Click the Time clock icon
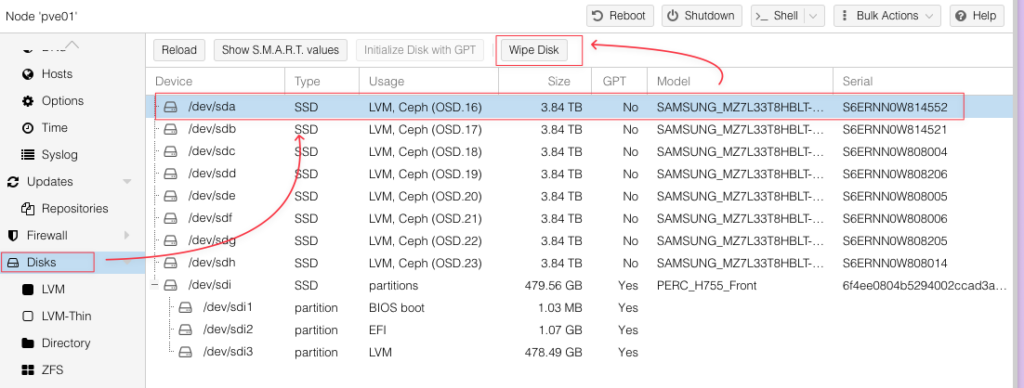The height and width of the screenshot is (388, 1024). click(27, 127)
